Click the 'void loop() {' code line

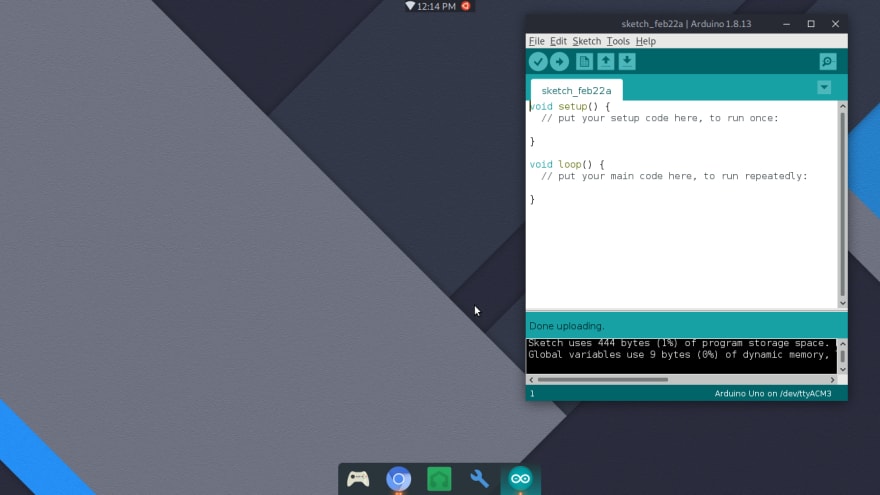[x=567, y=164]
